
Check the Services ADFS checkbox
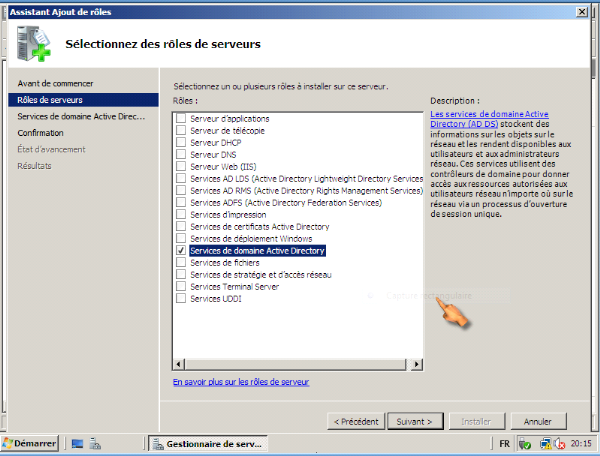coord(181,202)
